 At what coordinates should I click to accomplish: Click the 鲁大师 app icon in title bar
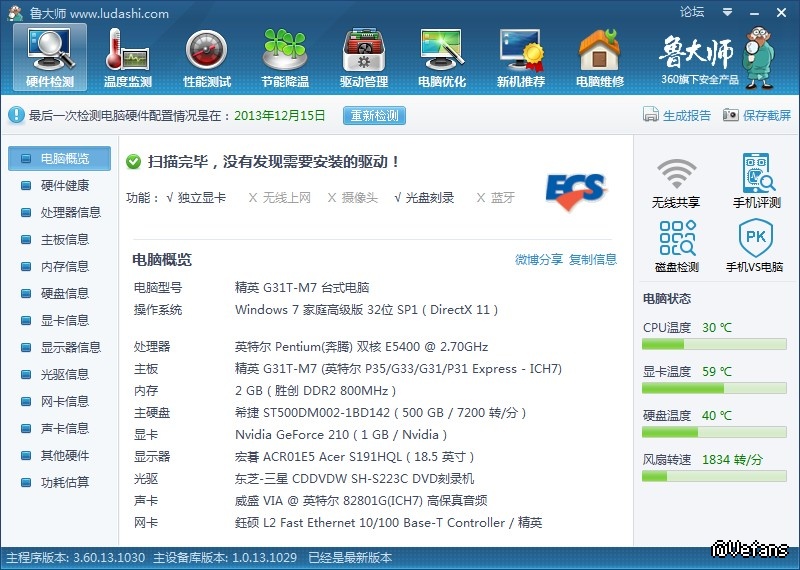pyautogui.click(x=15, y=13)
